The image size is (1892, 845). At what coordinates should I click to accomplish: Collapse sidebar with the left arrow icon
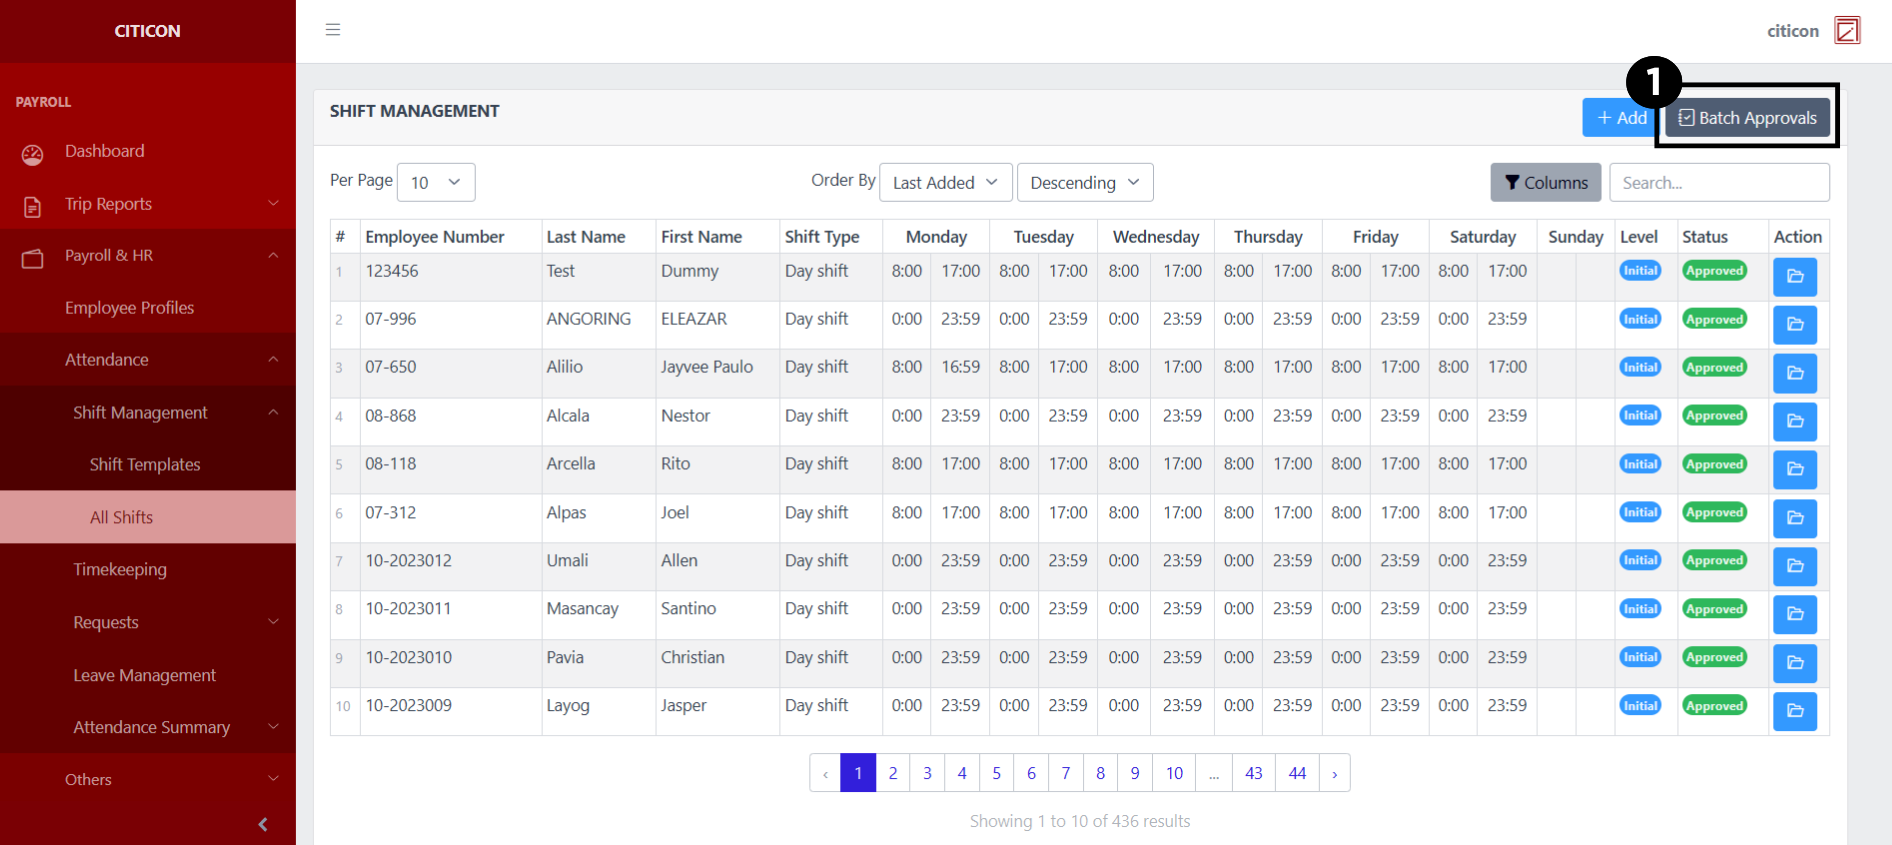click(263, 824)
